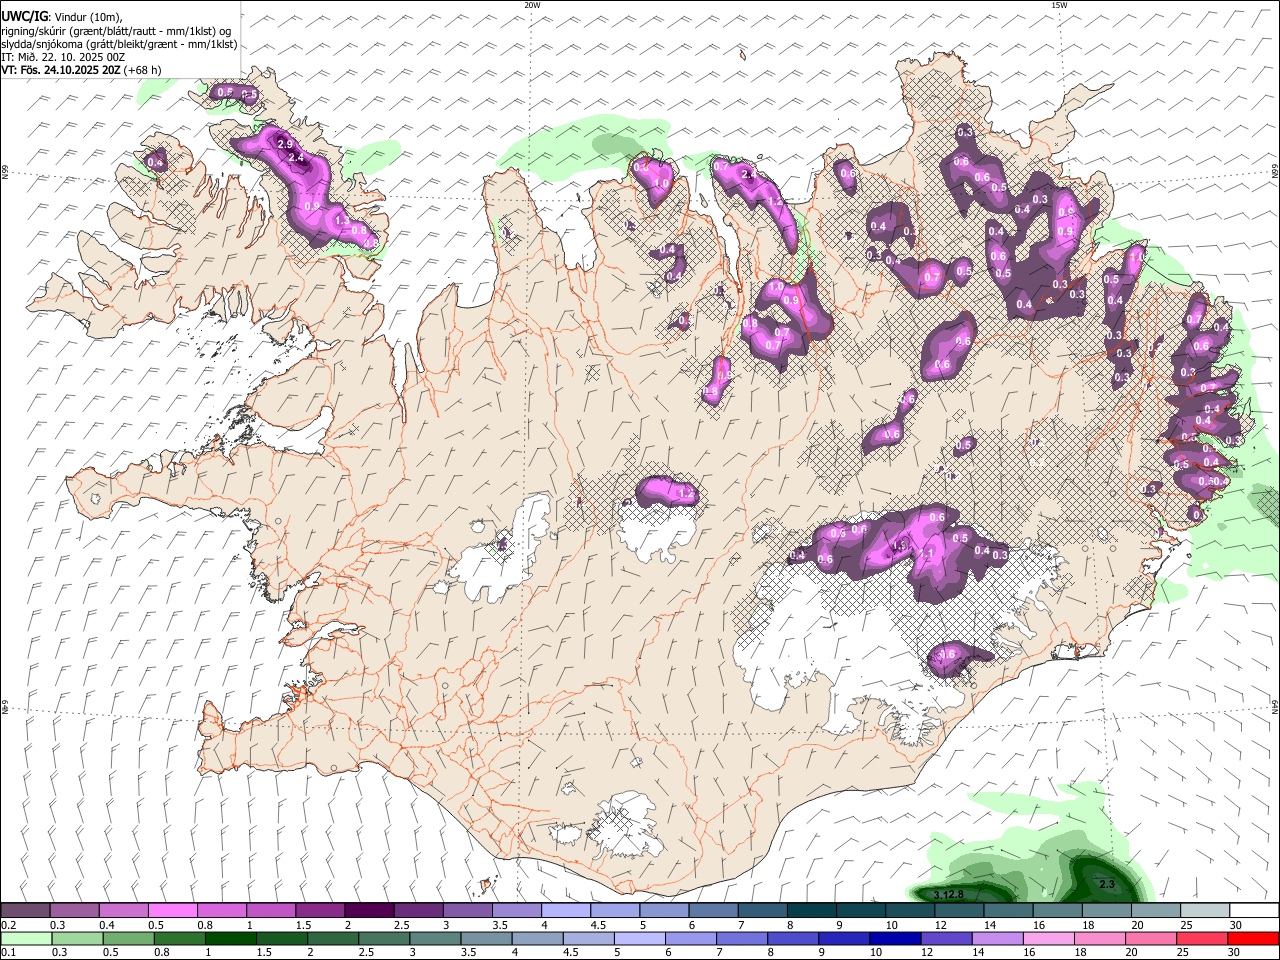1280x960 pixels.
Task: Click the bright red rain swatch after 30
Action: tap(1254, 939)
